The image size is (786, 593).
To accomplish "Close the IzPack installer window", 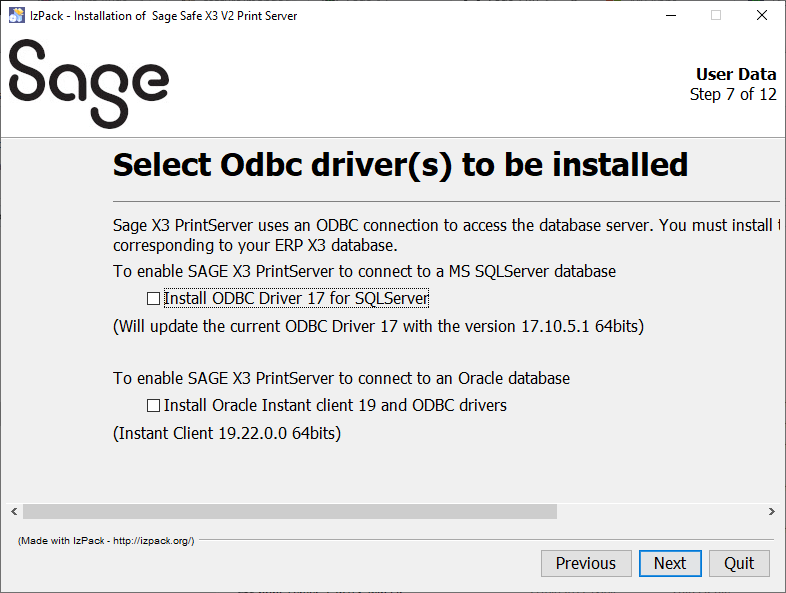I will [764, 15].
